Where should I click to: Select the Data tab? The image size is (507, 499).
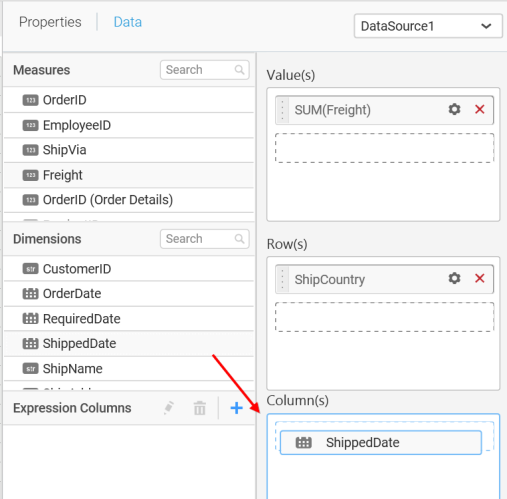[128, 22]
